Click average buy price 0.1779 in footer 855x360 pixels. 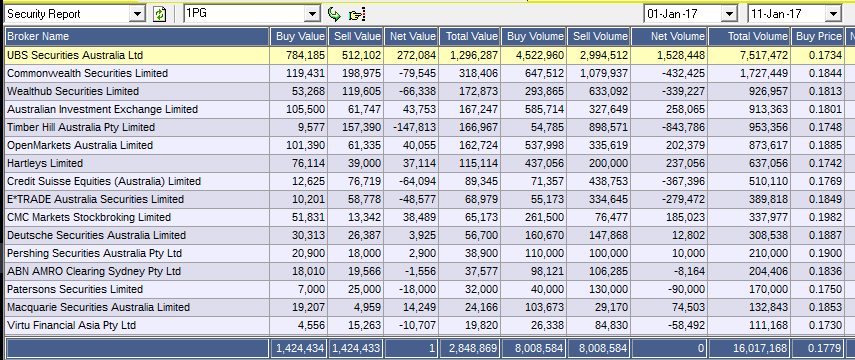[x=818, y=348]
